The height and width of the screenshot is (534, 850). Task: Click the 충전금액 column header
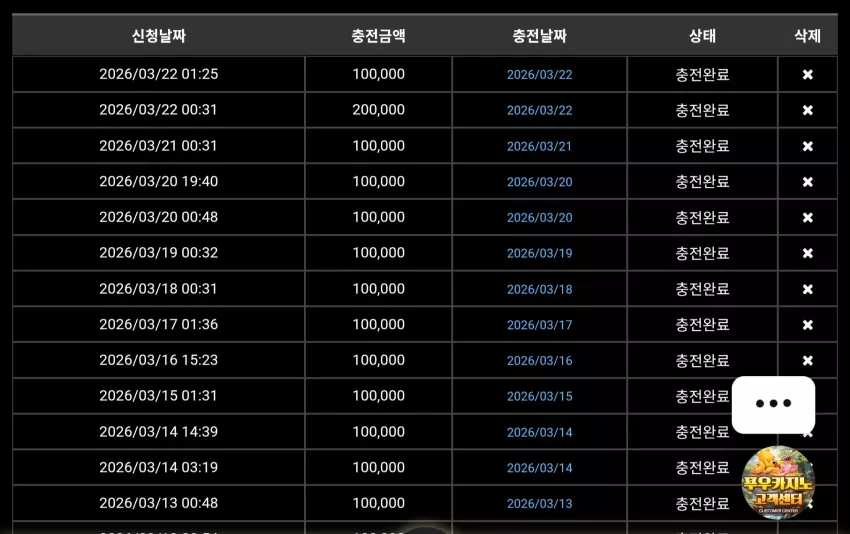coord(378,36)
